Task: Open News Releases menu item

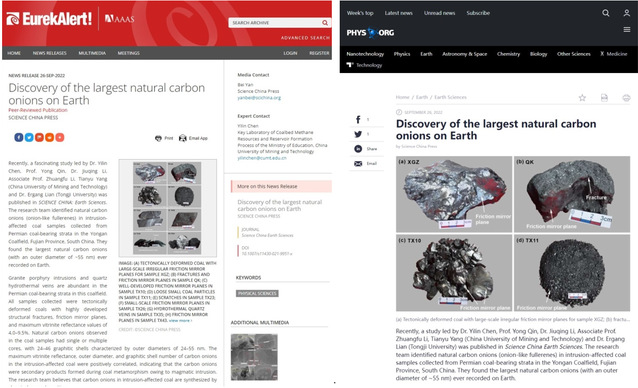Action: (50, 53)
